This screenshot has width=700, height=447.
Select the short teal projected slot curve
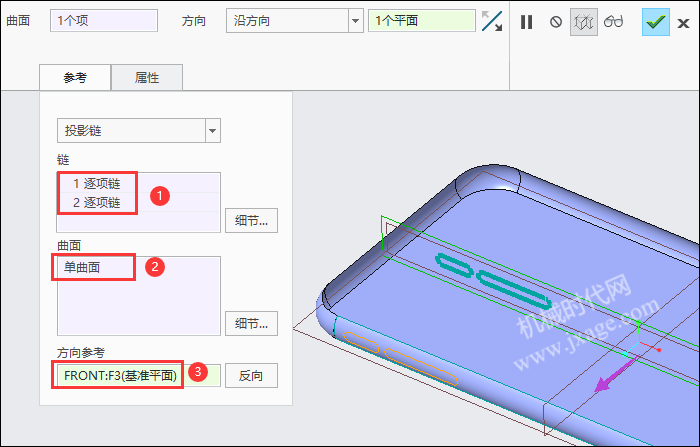click(454, 265)
